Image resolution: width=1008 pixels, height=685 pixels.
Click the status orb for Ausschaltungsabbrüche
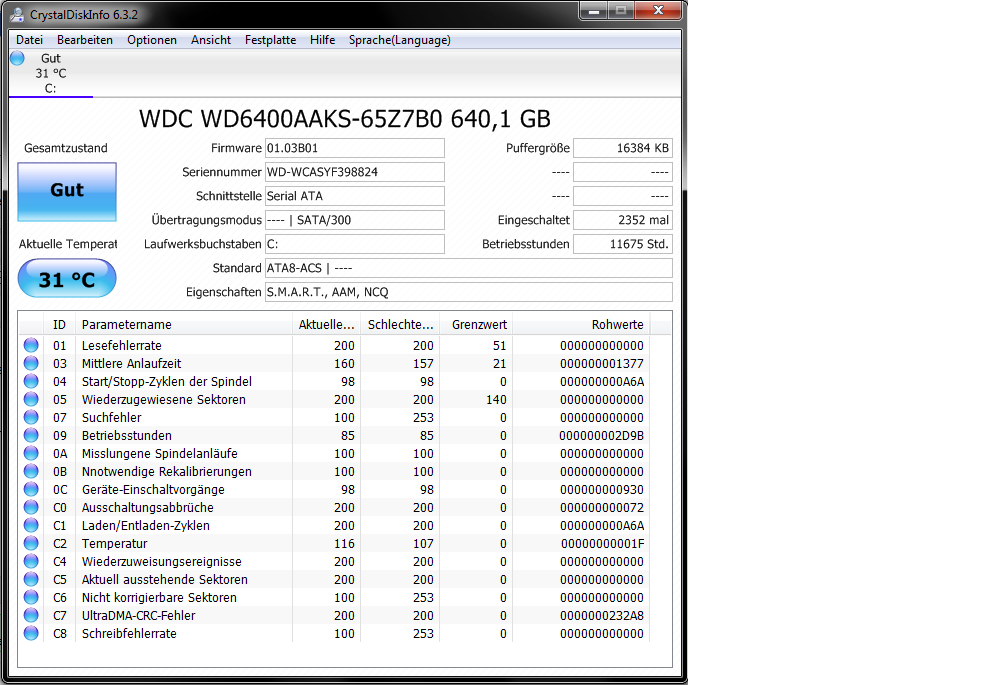click(31, 507)
